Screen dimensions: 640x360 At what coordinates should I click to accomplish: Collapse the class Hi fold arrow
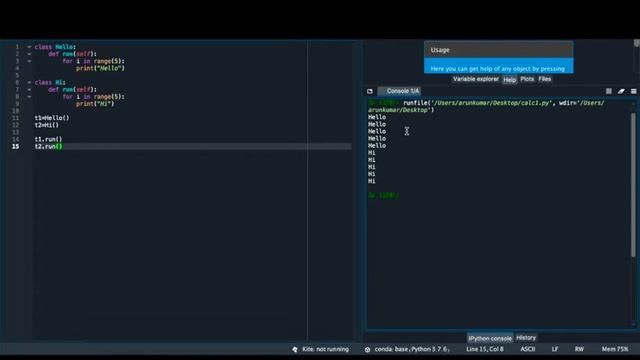pos(29,82)
